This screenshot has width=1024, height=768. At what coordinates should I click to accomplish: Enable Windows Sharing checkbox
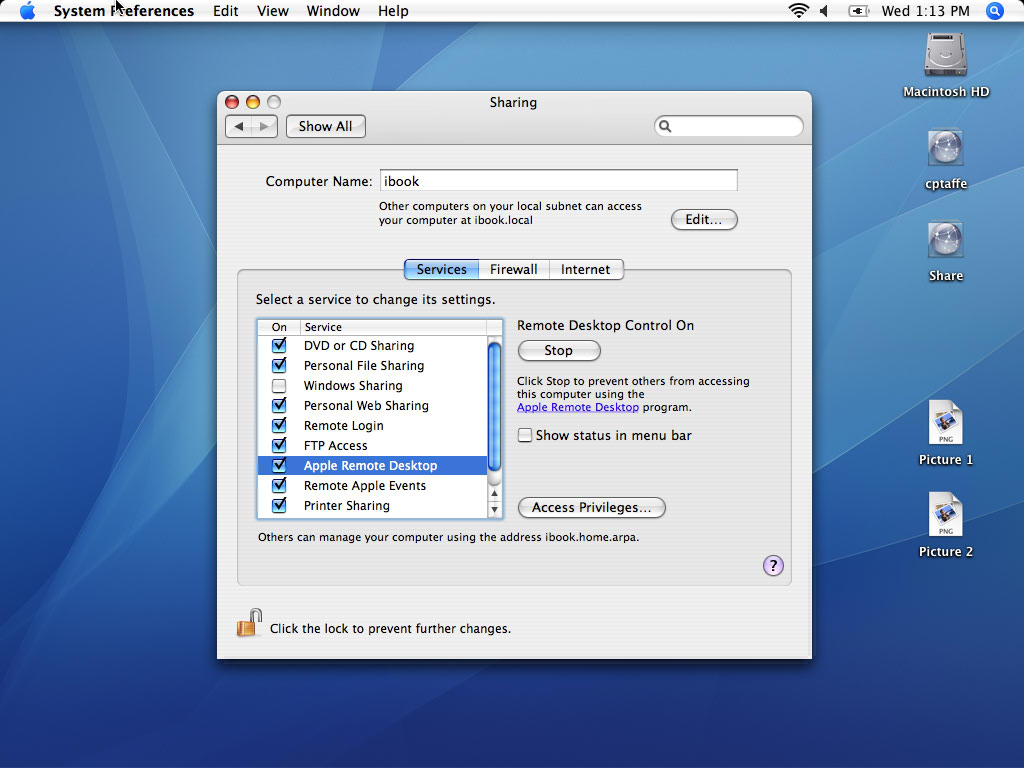click(x=279, y=385)
